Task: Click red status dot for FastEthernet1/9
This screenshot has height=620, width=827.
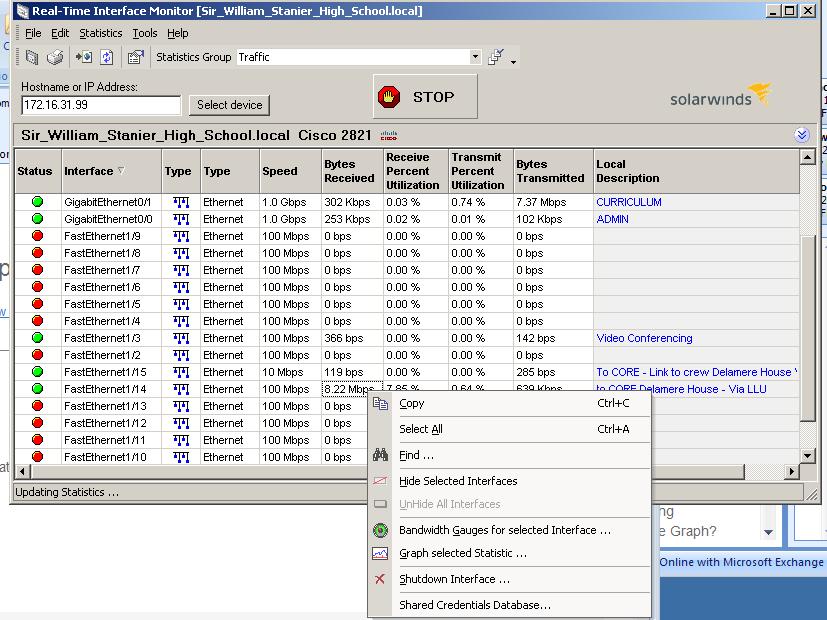Action: point(37,236)
